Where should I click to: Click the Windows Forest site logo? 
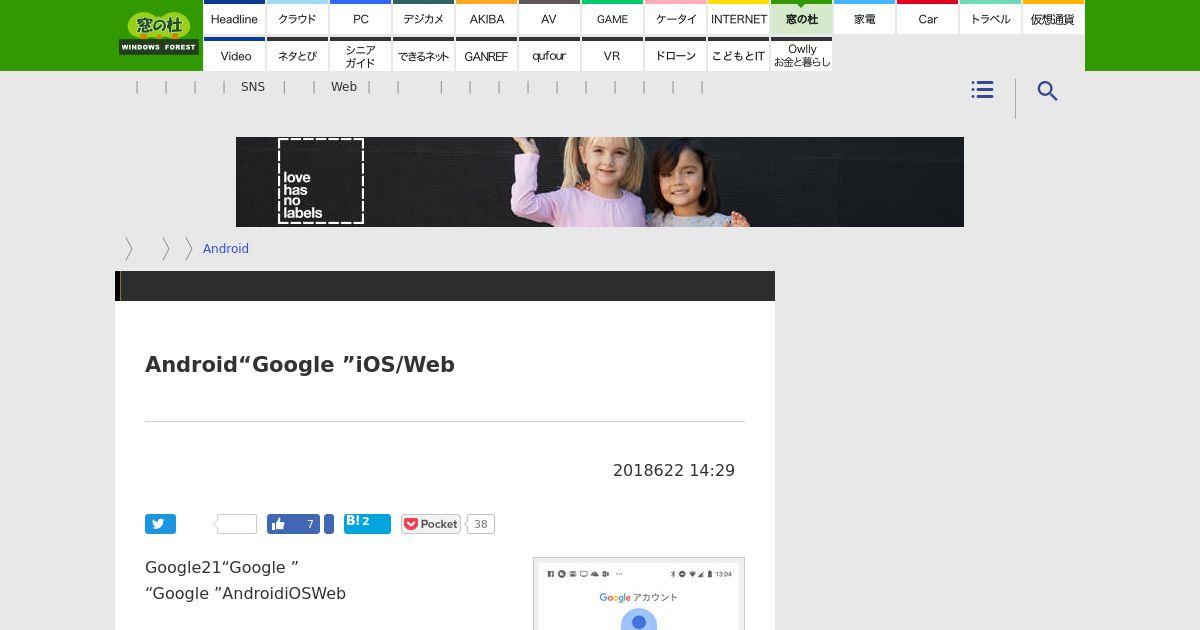click(159, 33)
